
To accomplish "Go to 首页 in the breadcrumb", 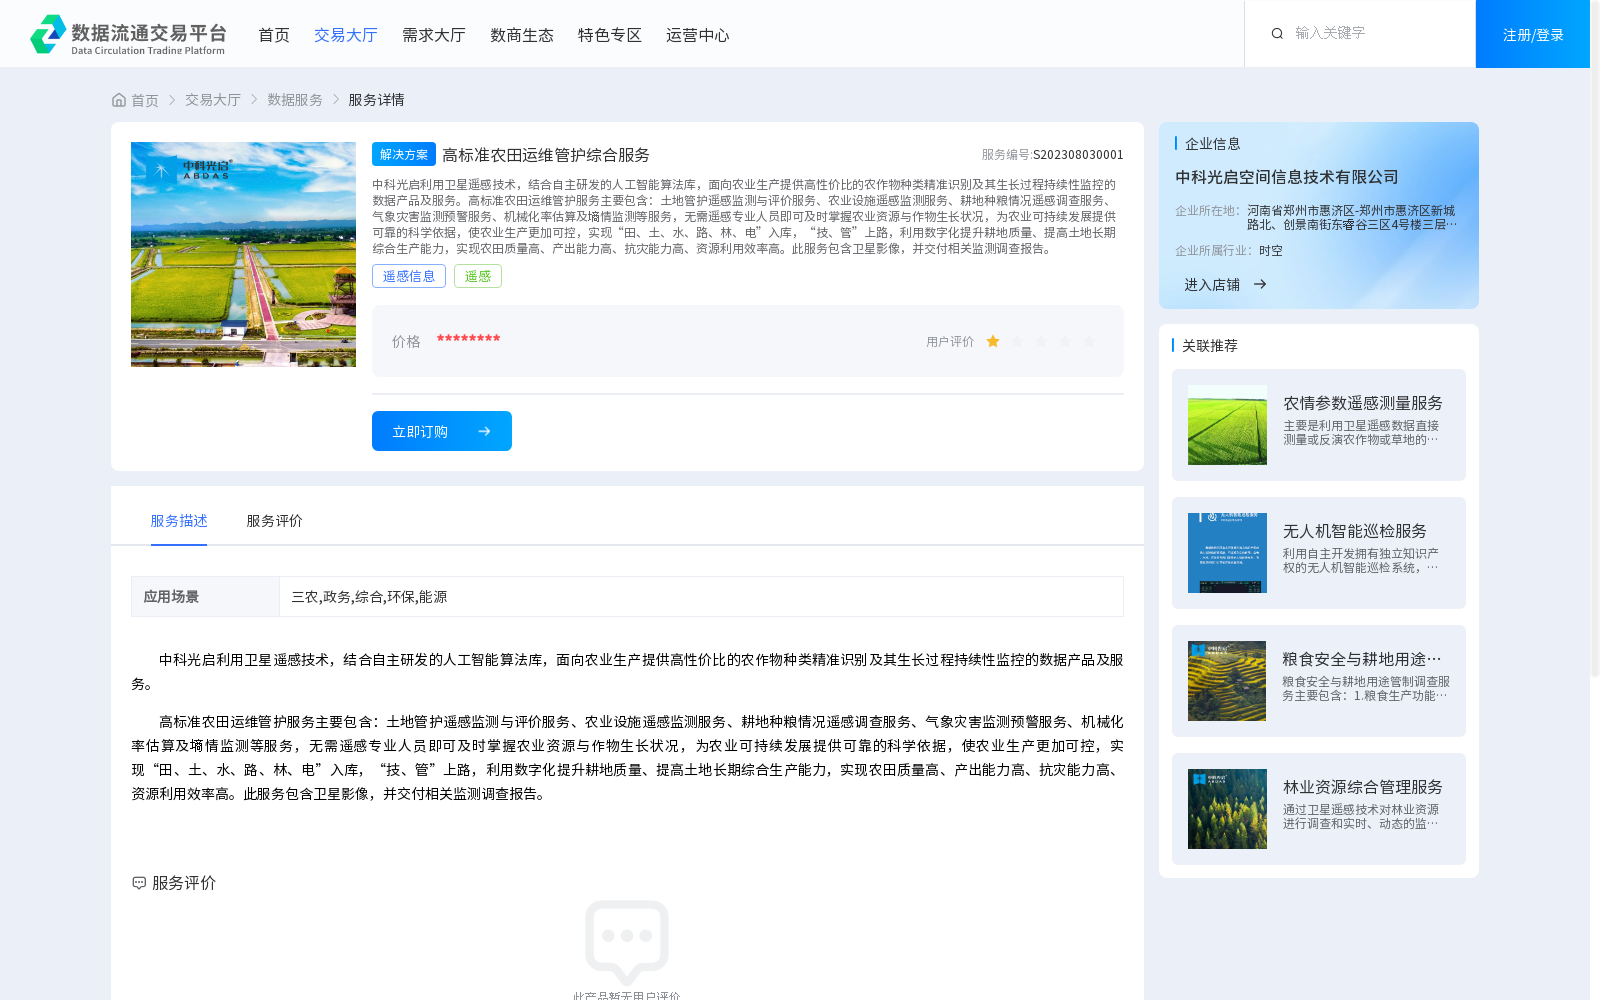I will (x=145, y=100).
